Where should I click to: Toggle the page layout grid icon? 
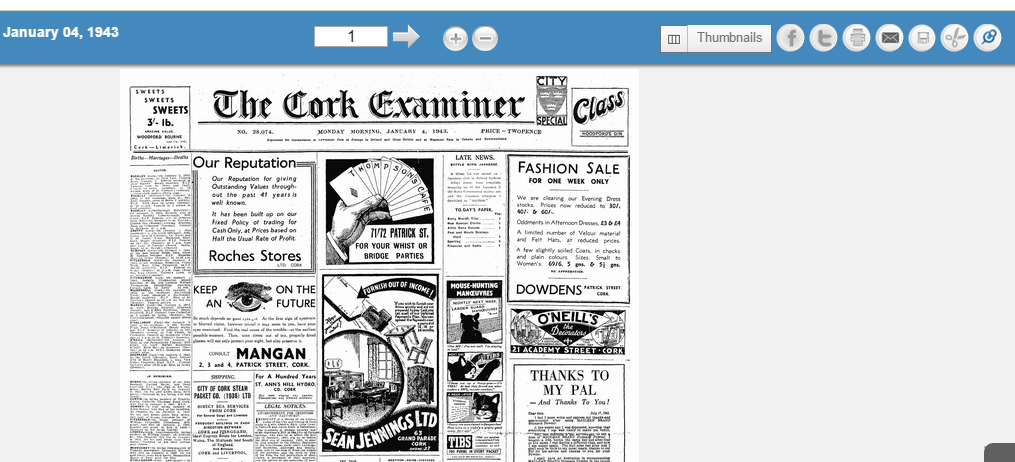[674, 39]
